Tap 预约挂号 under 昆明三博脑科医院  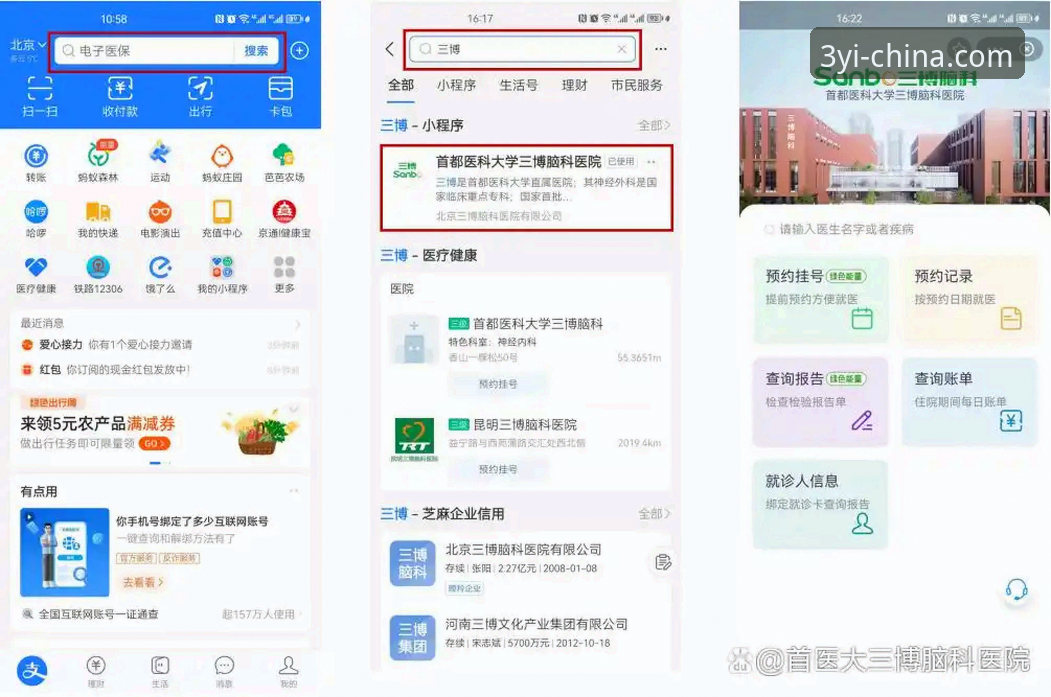click(498, 469)
